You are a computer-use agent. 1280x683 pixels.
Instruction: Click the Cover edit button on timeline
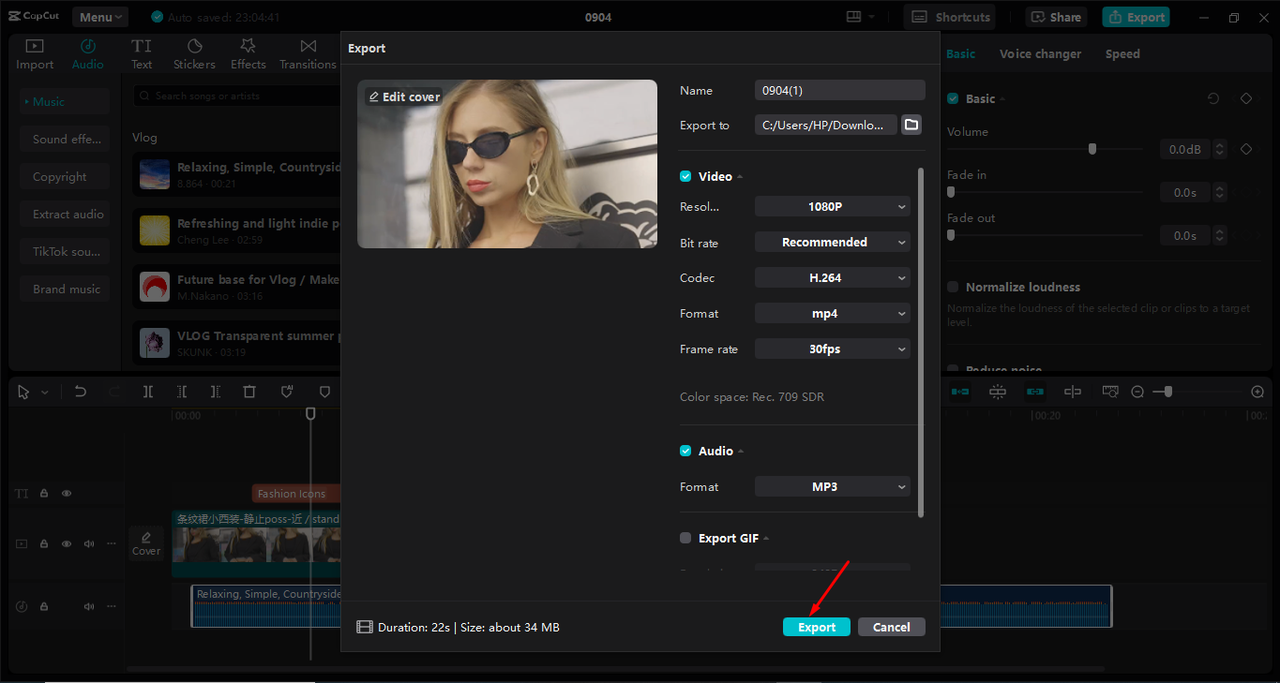click(146, 544)
